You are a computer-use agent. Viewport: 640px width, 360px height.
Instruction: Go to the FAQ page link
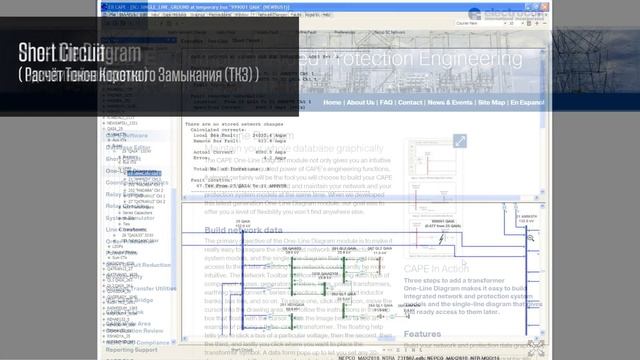(x=386, y=102)
